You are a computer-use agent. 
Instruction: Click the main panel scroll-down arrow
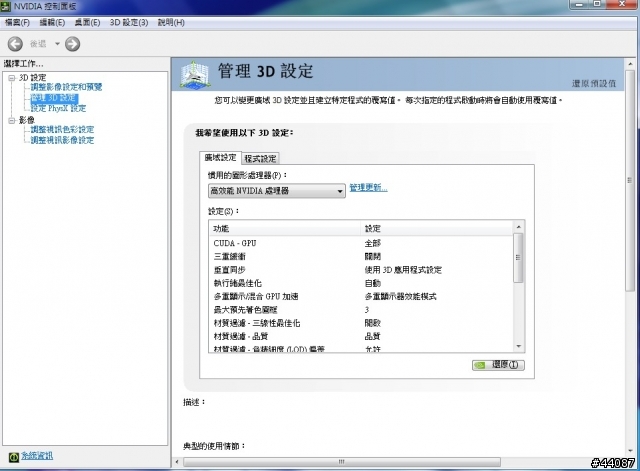[x=629, y=451]
